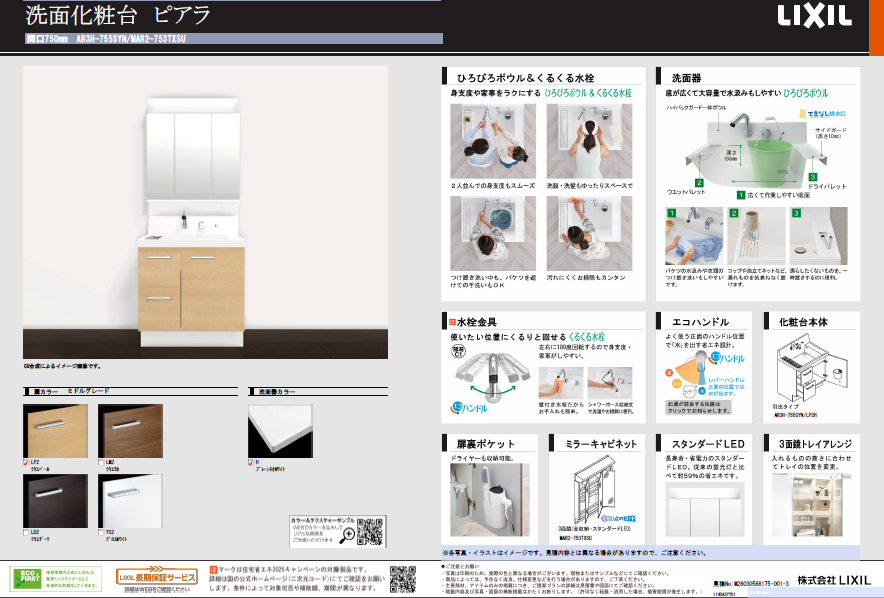
Task: Click the LIXIL logo in the header
Action: pos(815,16)
